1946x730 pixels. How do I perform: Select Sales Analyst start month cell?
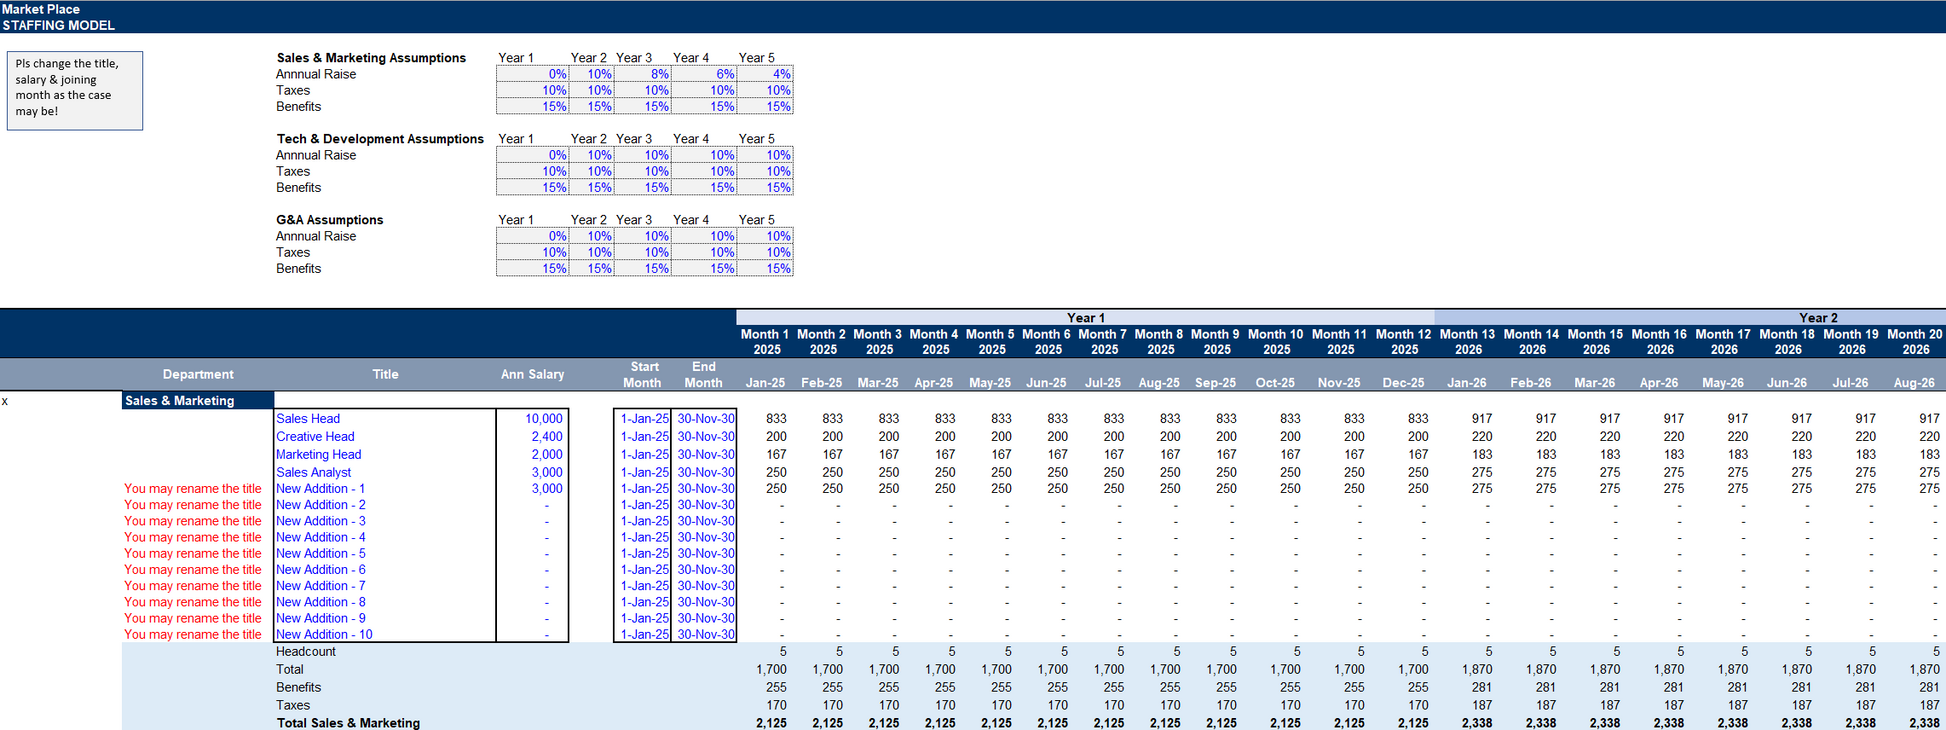pos(642,472)
